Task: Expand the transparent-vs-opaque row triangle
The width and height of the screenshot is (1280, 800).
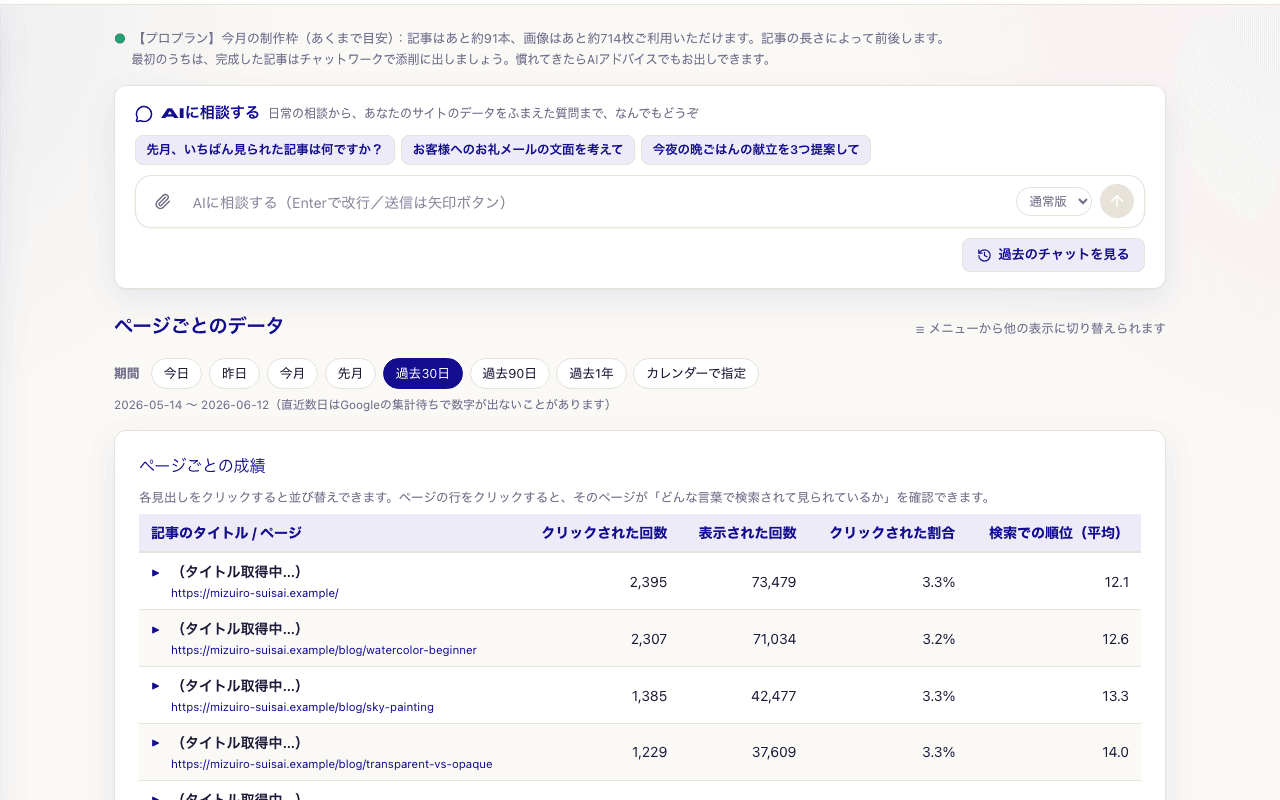Action: (155, 743)
